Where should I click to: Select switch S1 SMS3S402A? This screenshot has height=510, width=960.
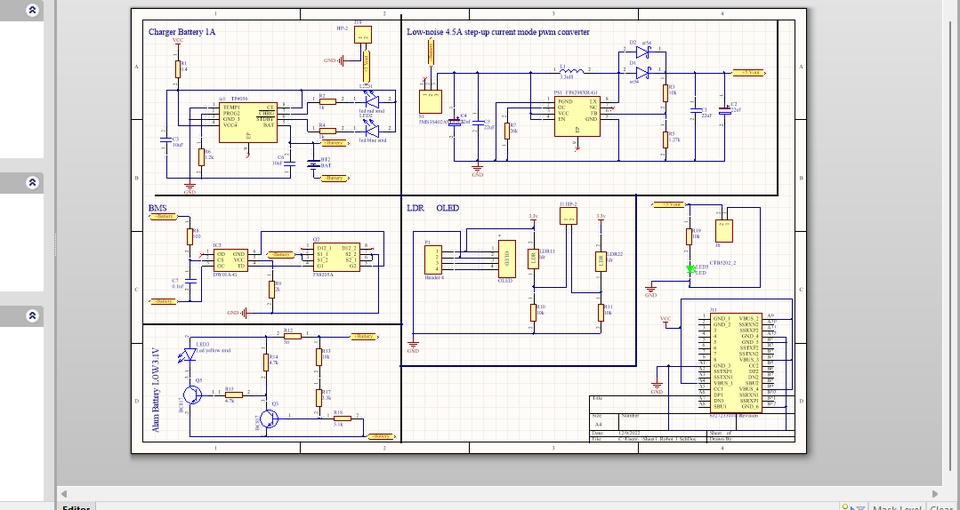(x=430, y=102)
